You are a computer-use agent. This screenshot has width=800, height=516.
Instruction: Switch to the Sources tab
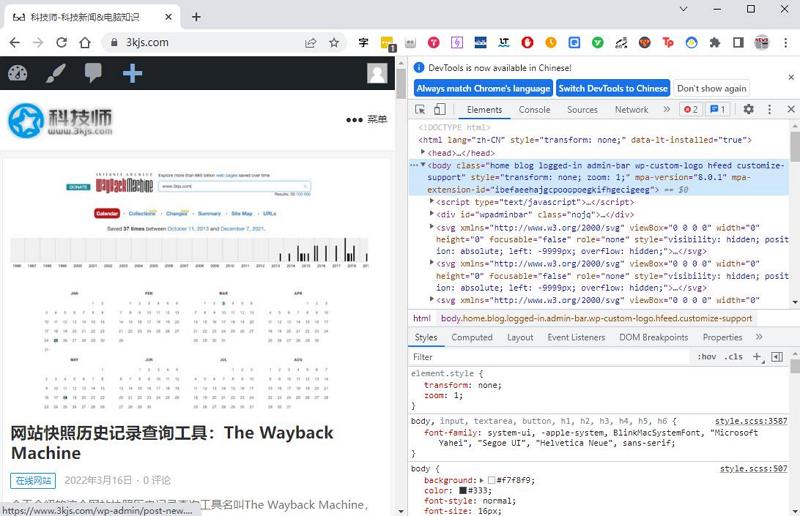(582, 110)
